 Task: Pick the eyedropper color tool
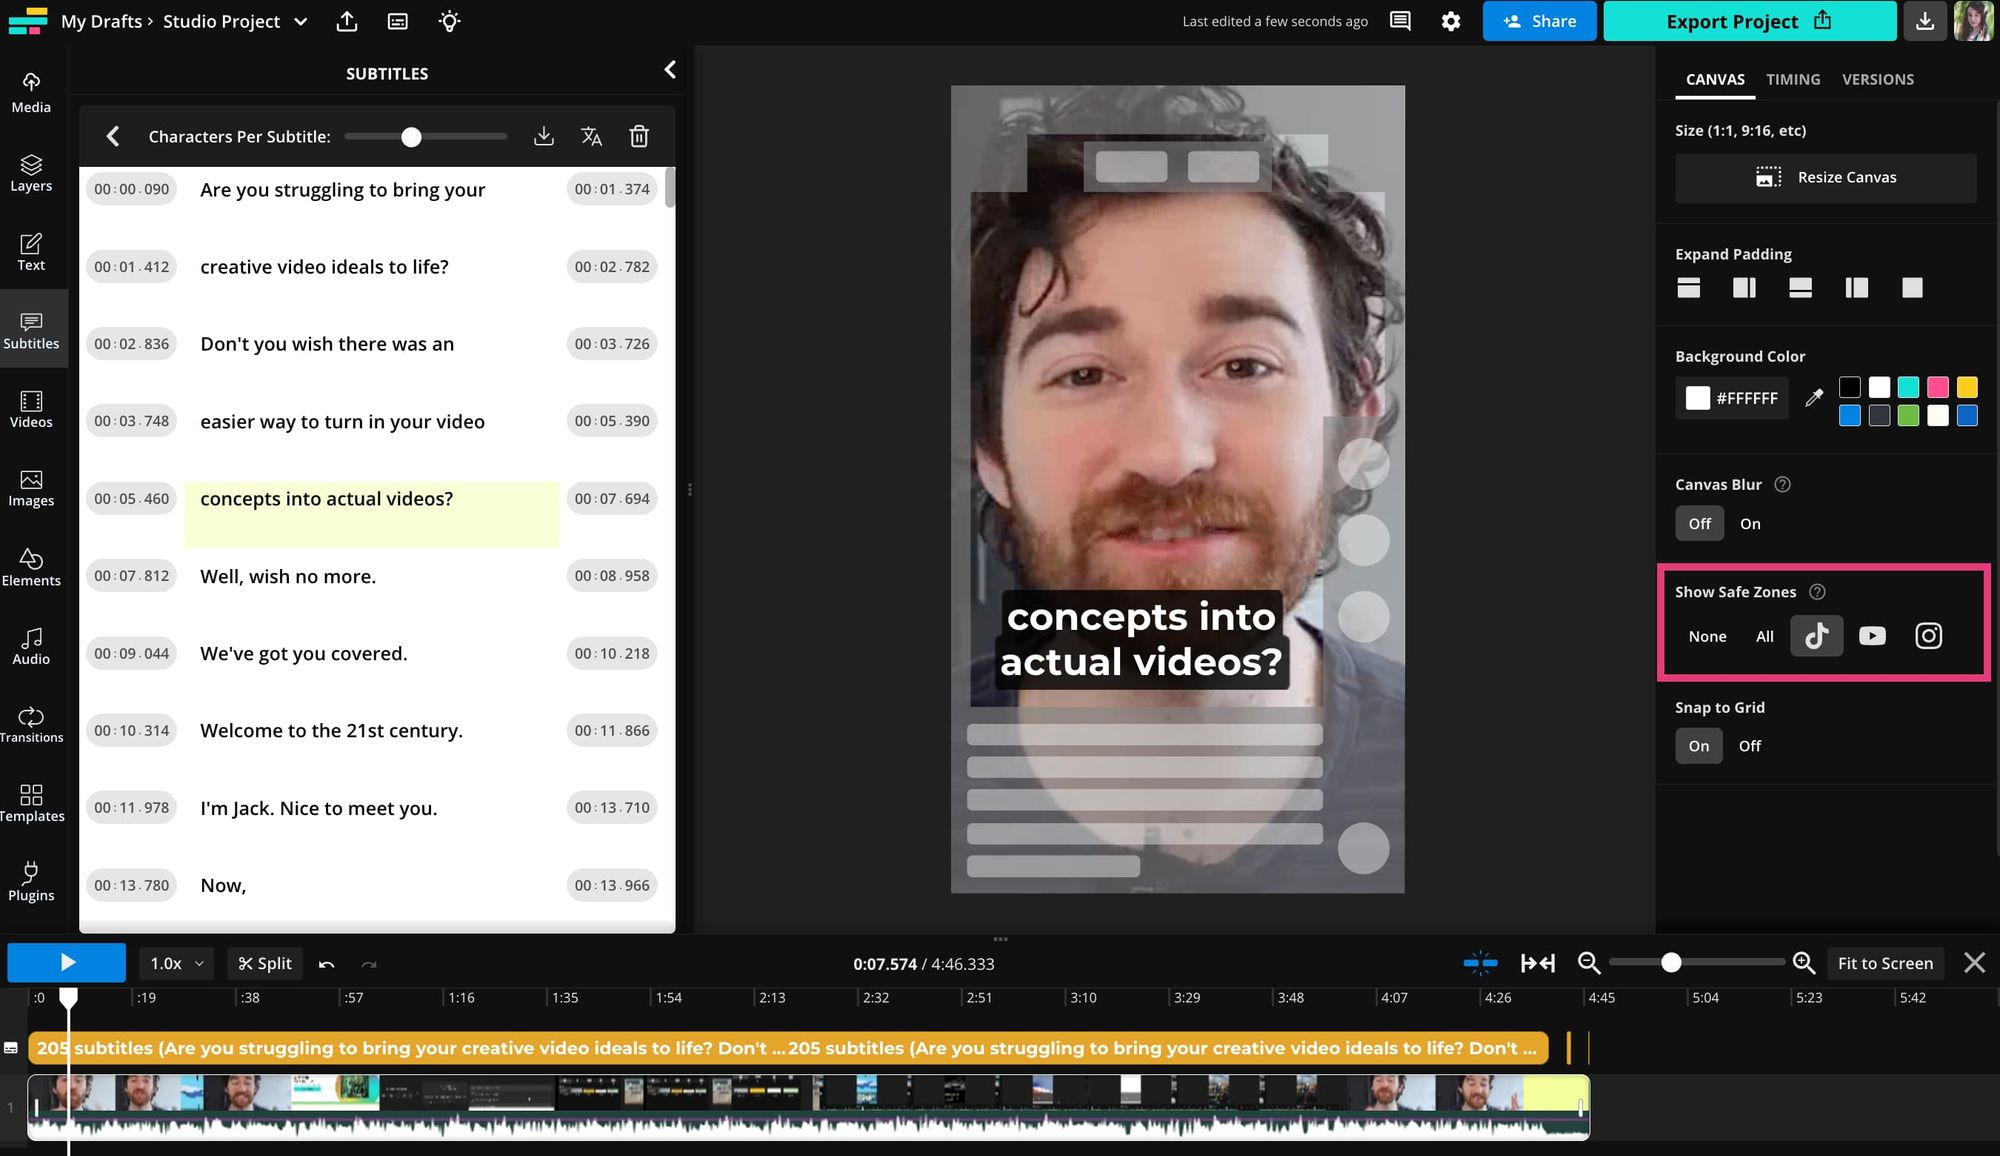[1813, 398]
